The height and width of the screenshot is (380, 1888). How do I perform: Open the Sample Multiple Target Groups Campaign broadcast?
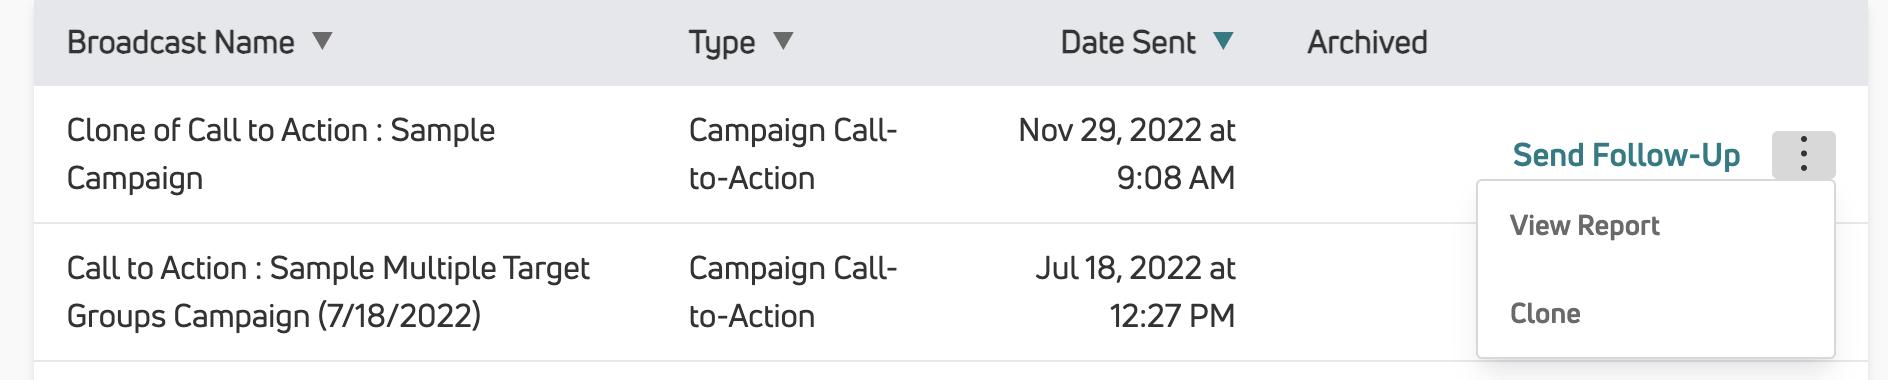pos(328,292)
